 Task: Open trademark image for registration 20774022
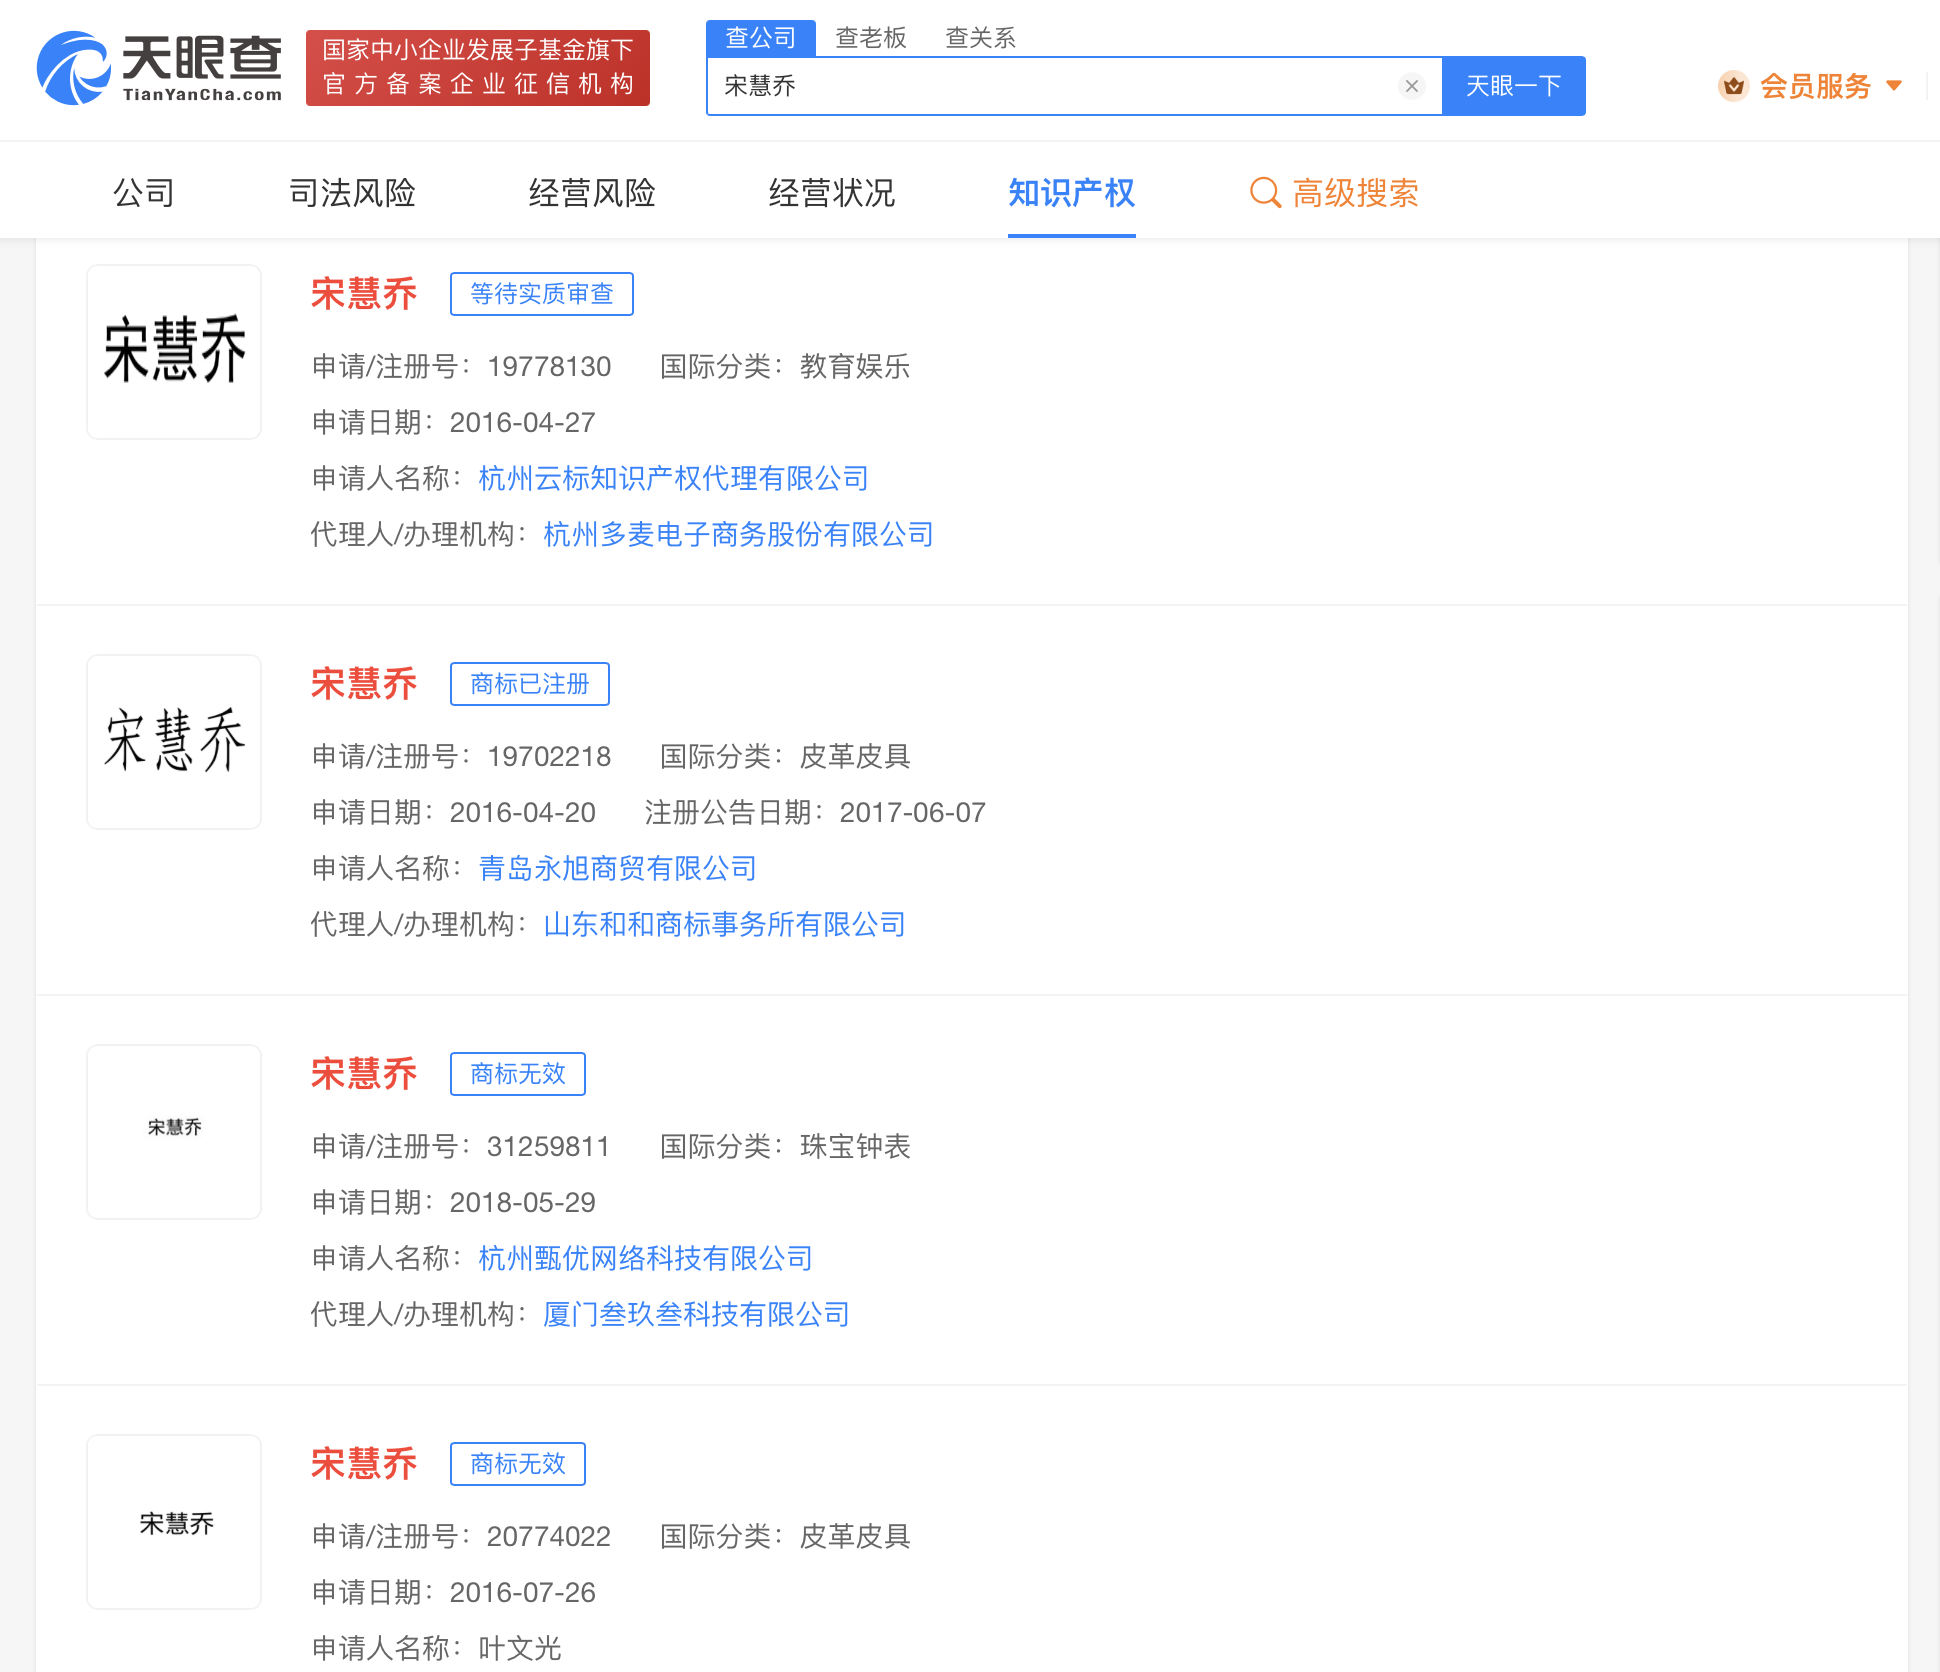pos(174,1522)
